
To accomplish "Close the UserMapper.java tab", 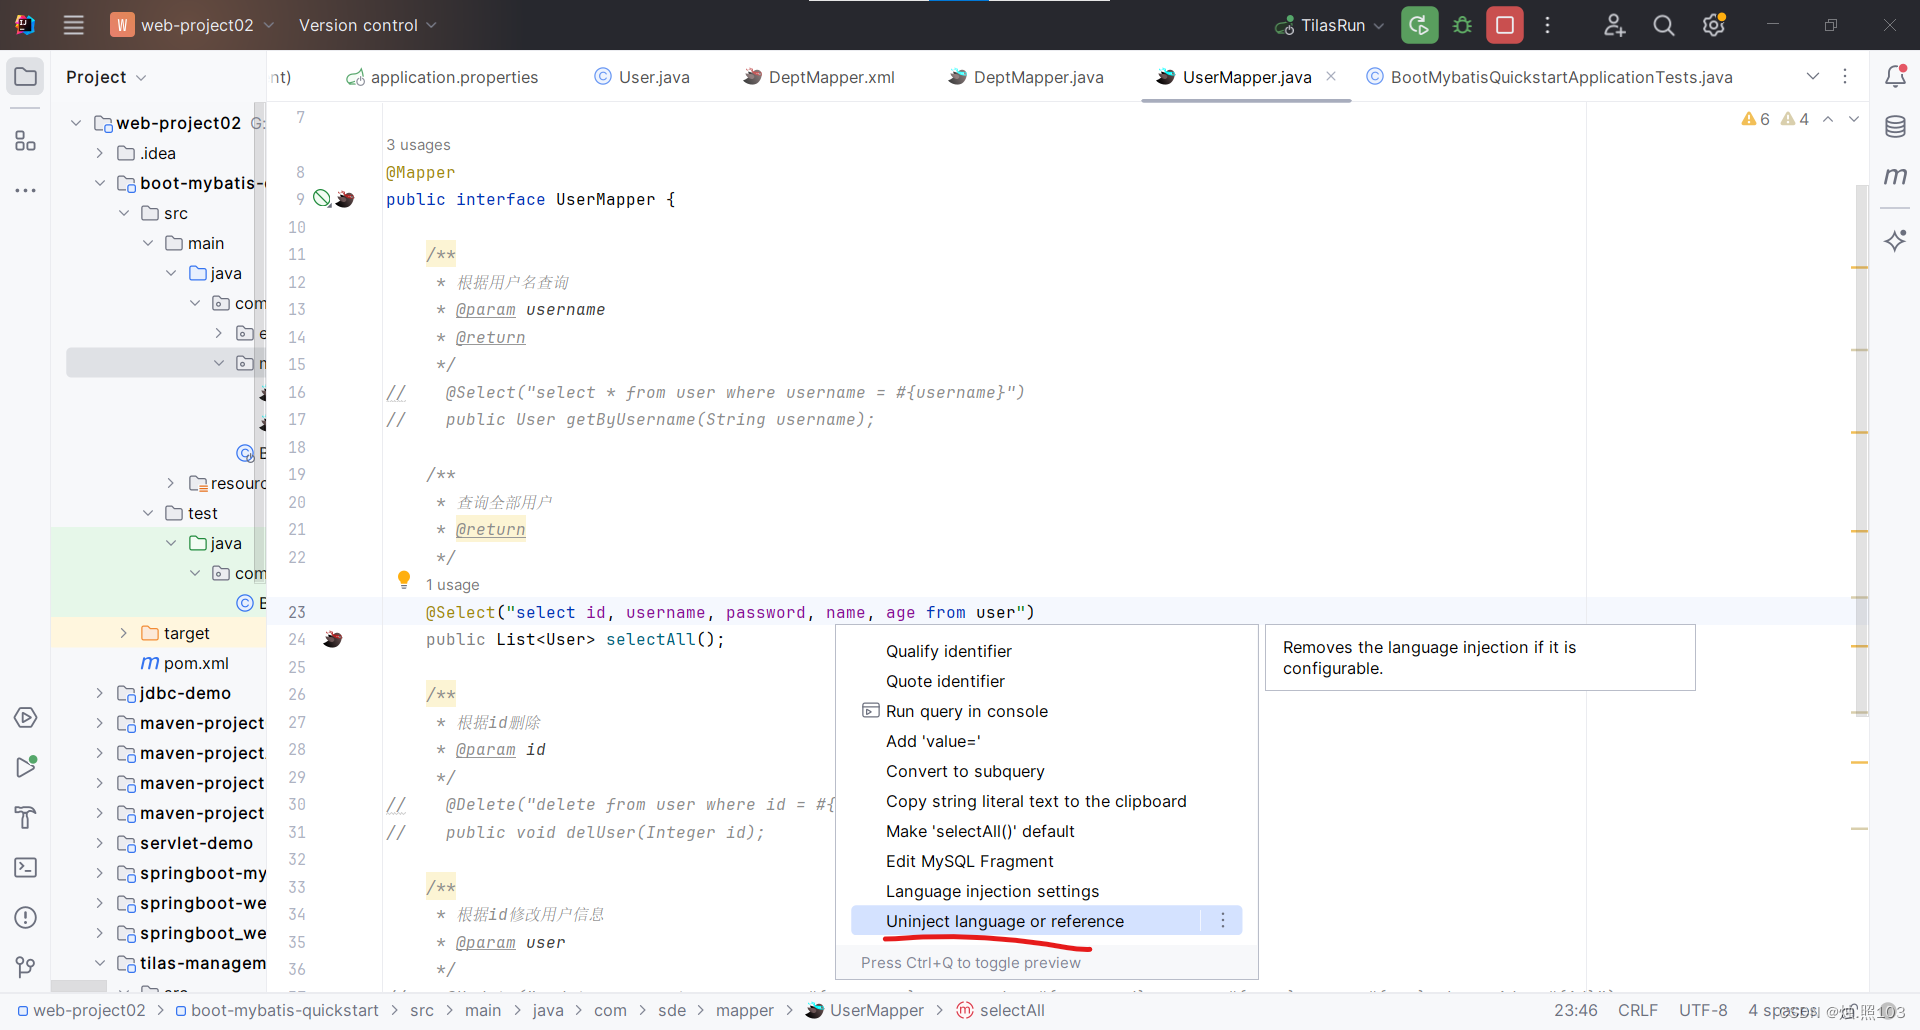I will click(1331, 76).
